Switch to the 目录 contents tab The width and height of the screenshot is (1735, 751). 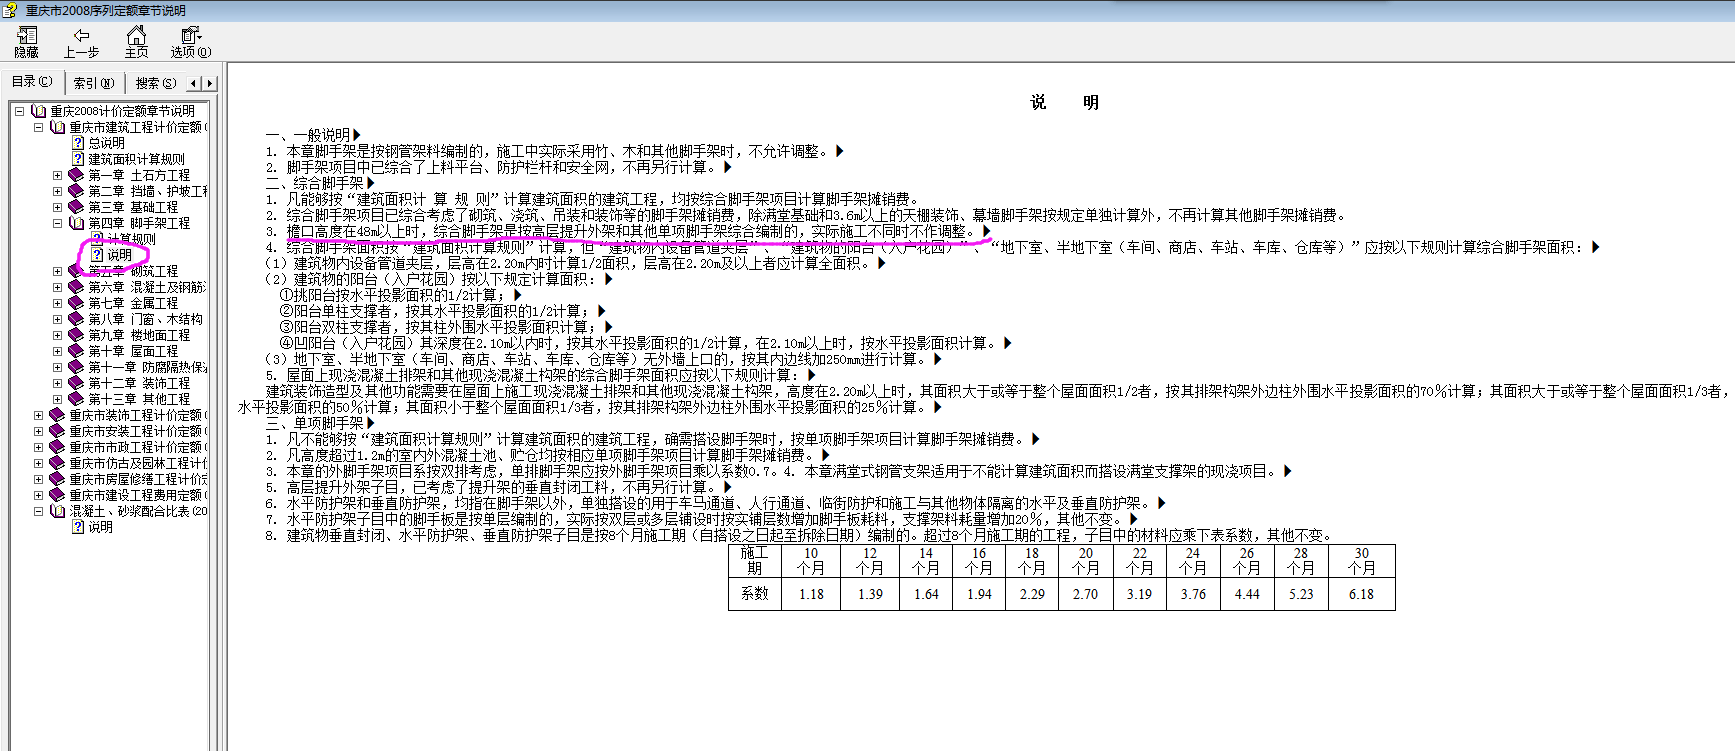point(32,82)
